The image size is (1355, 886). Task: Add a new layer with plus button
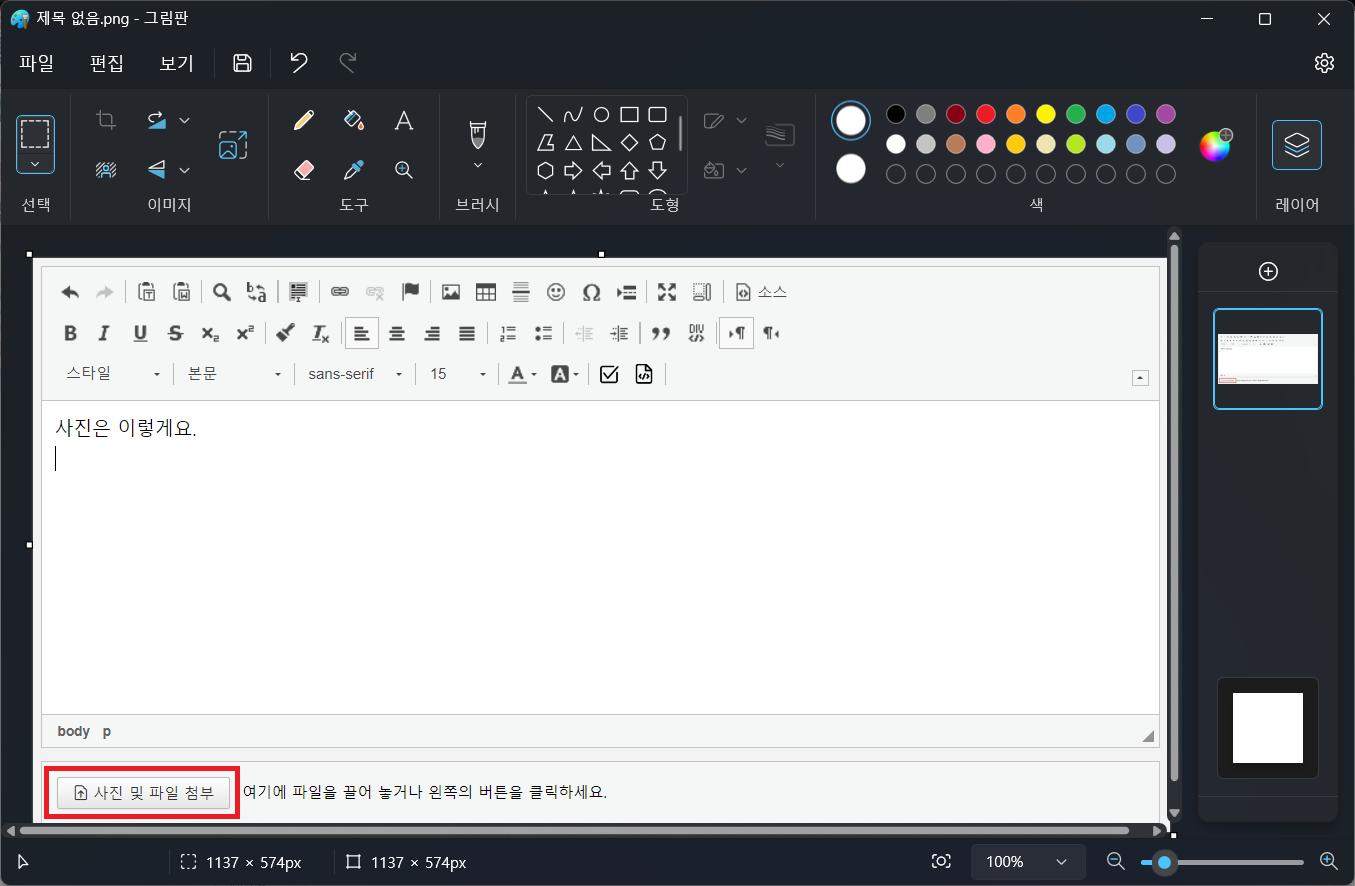1268,271
